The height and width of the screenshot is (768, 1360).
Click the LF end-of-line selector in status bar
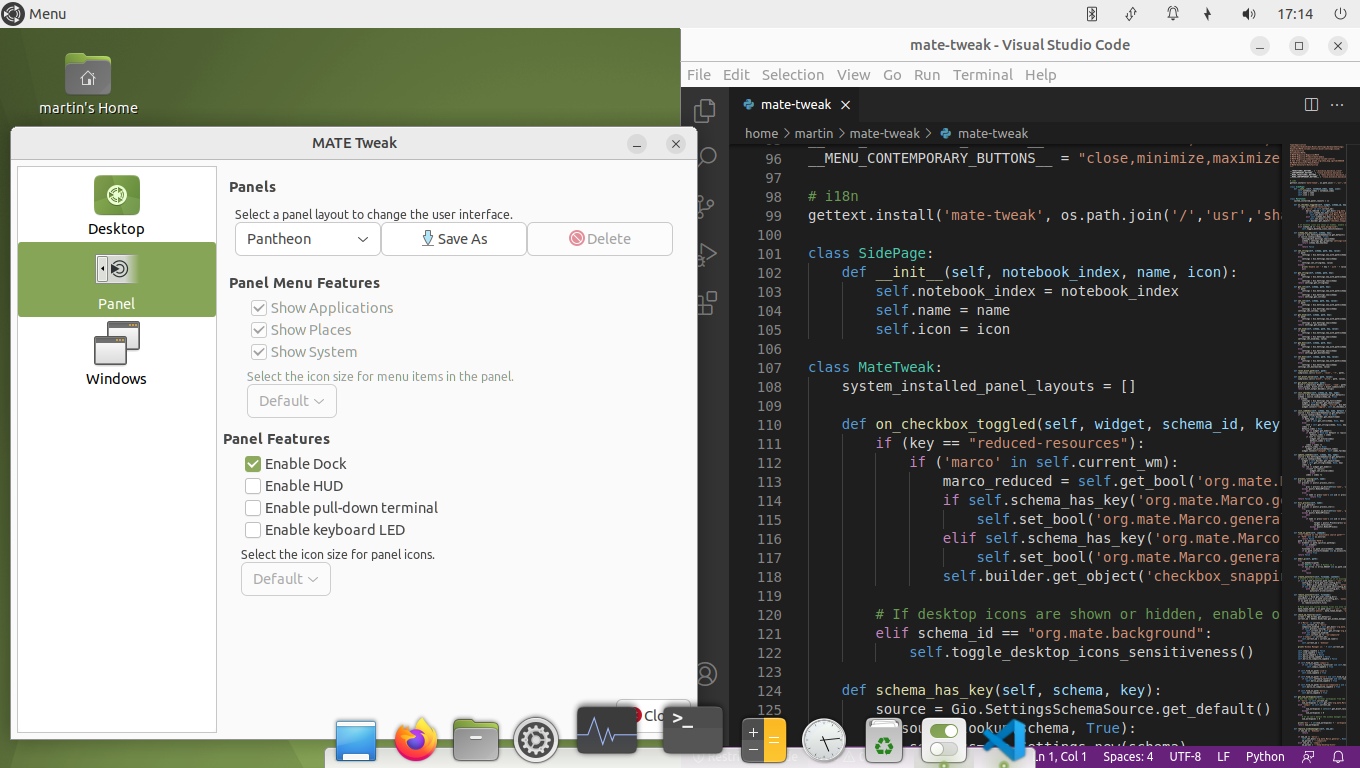[x=1223, y=757]
